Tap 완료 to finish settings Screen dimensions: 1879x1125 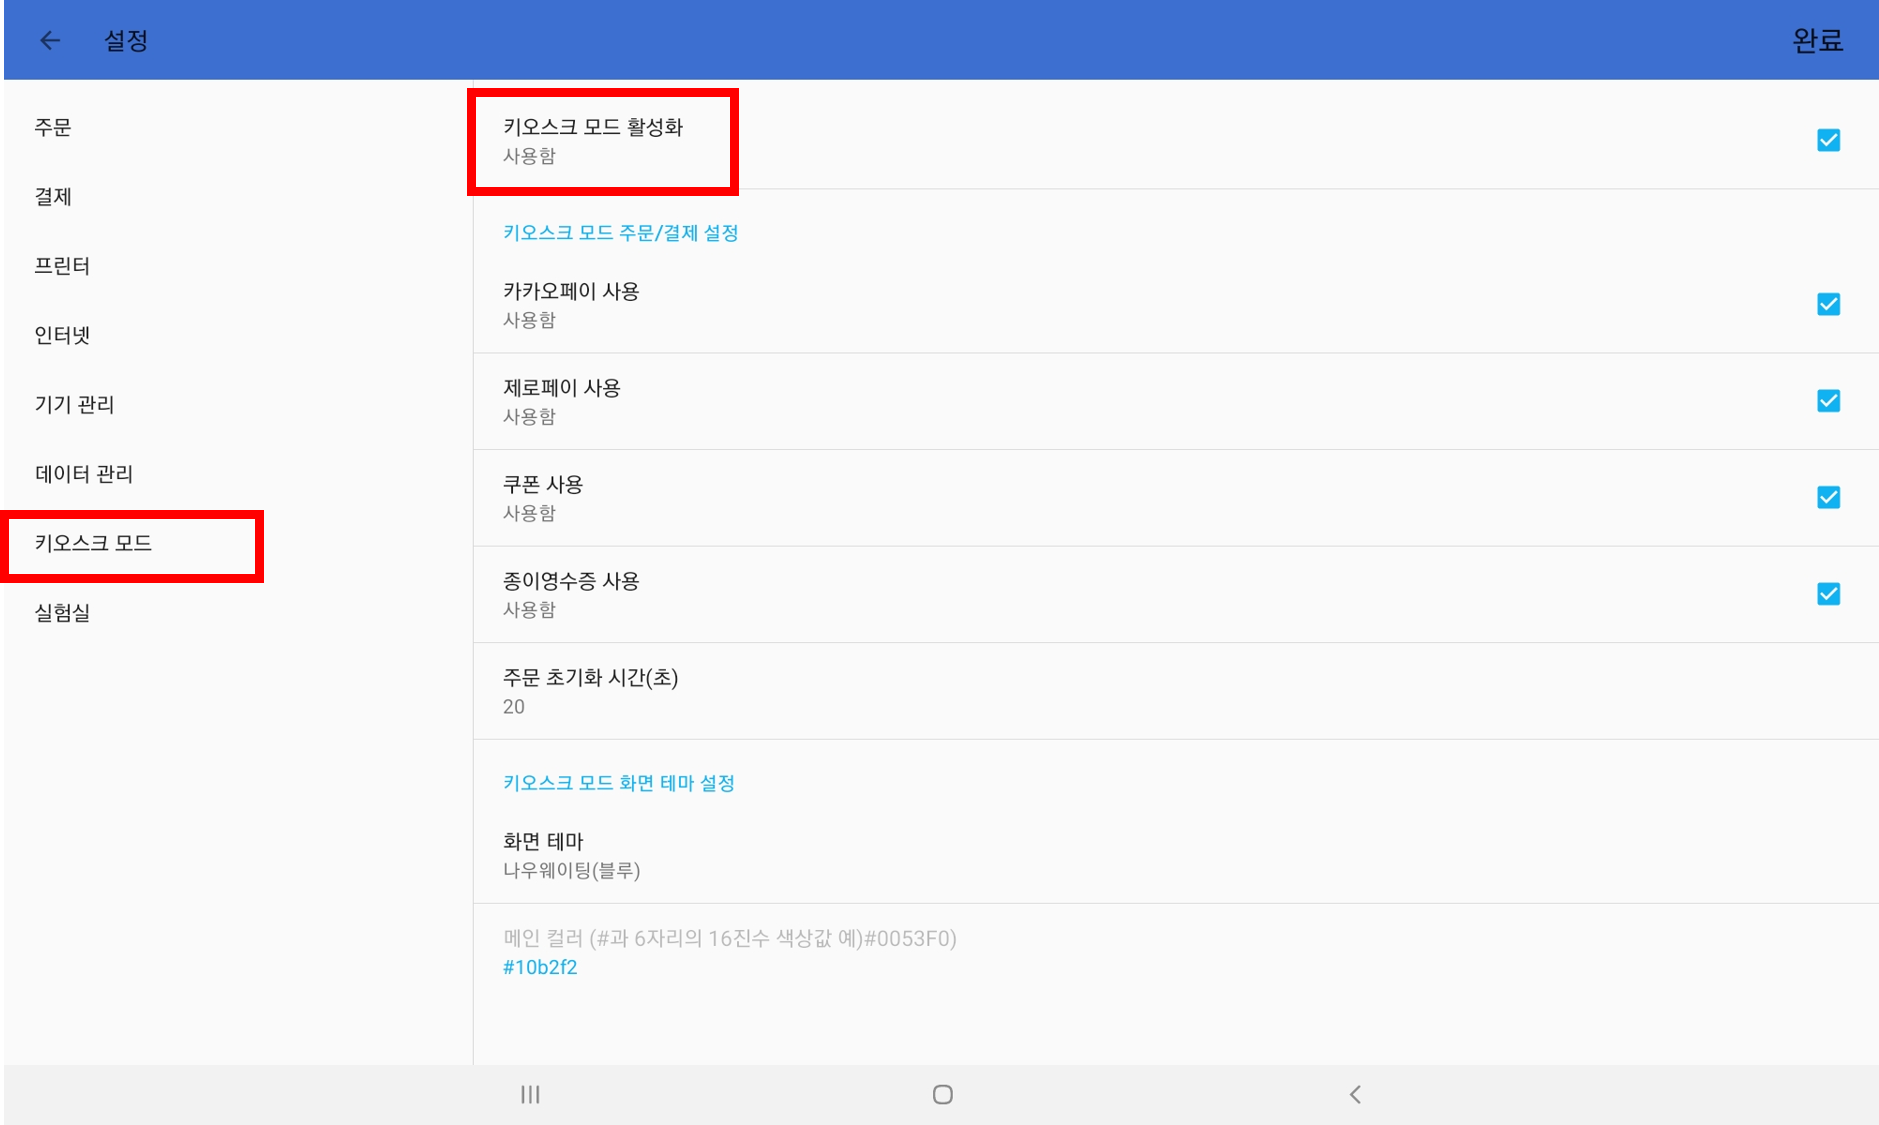(x=1817, y=40)
